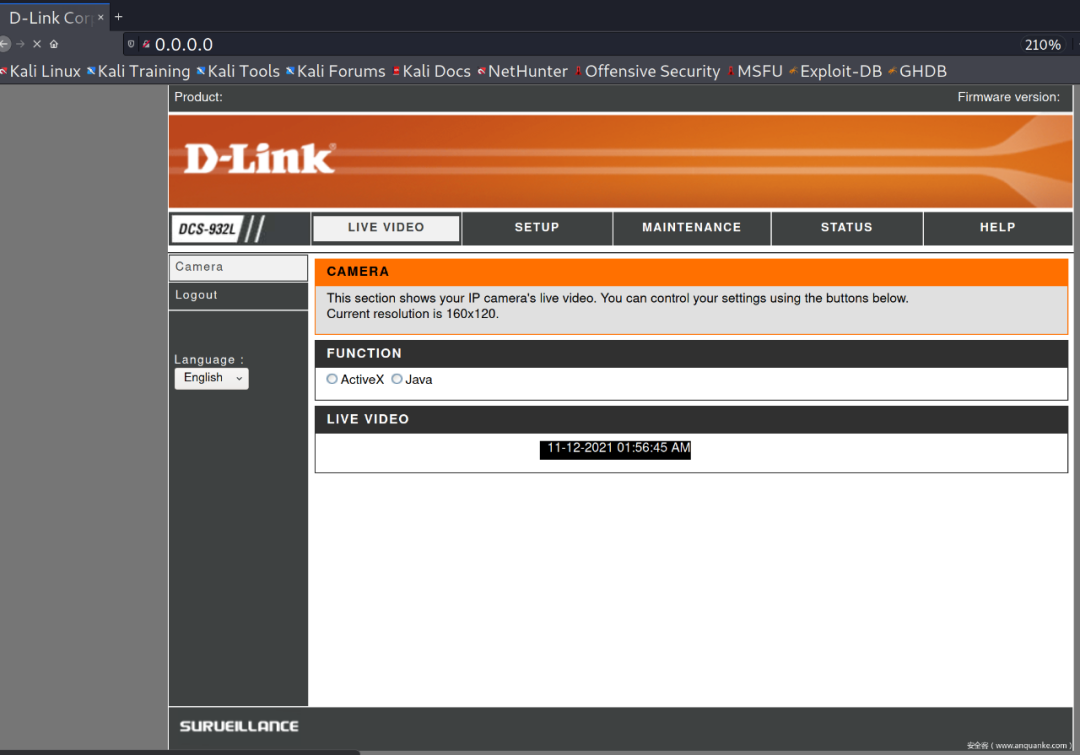Open Kali Tools bookmark
The width and height of the screenshot is (1080, 755).
(x=238, y=71)
